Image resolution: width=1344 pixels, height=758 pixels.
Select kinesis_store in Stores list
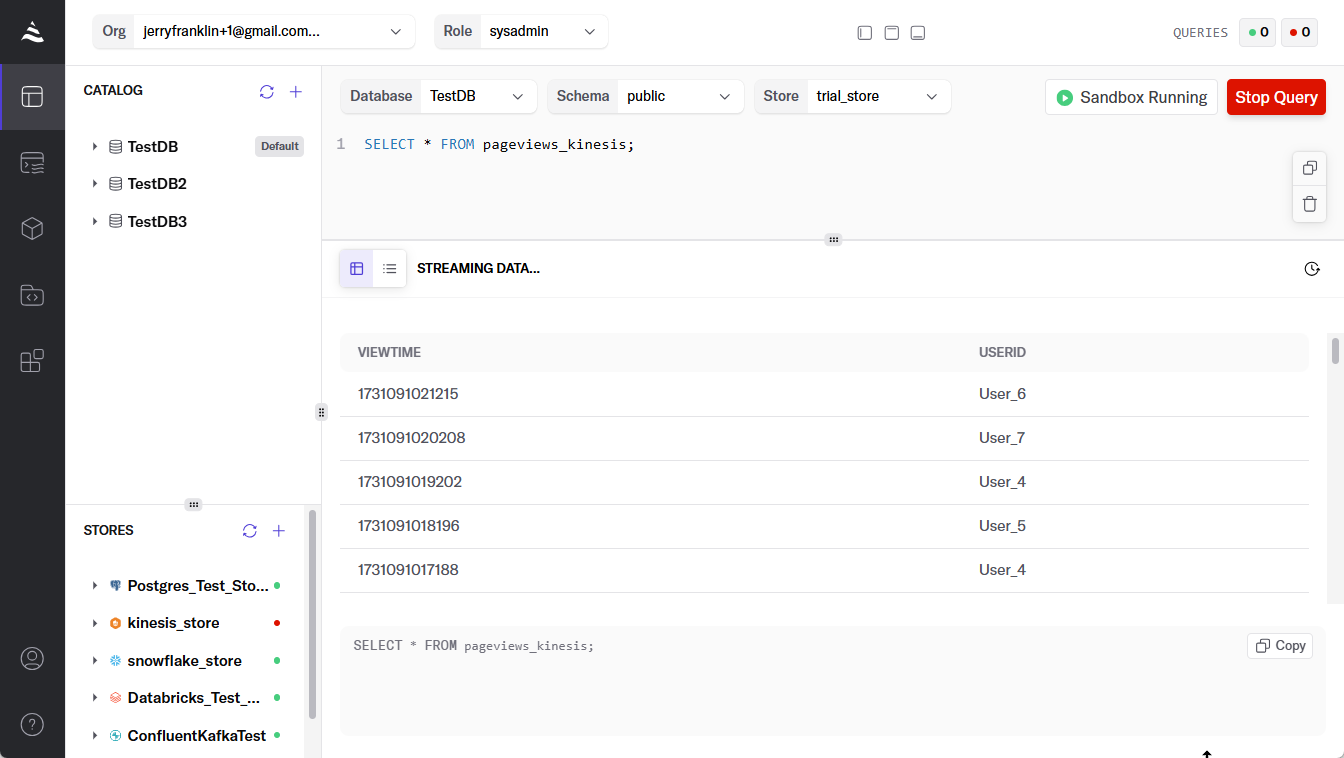[173, 623]
